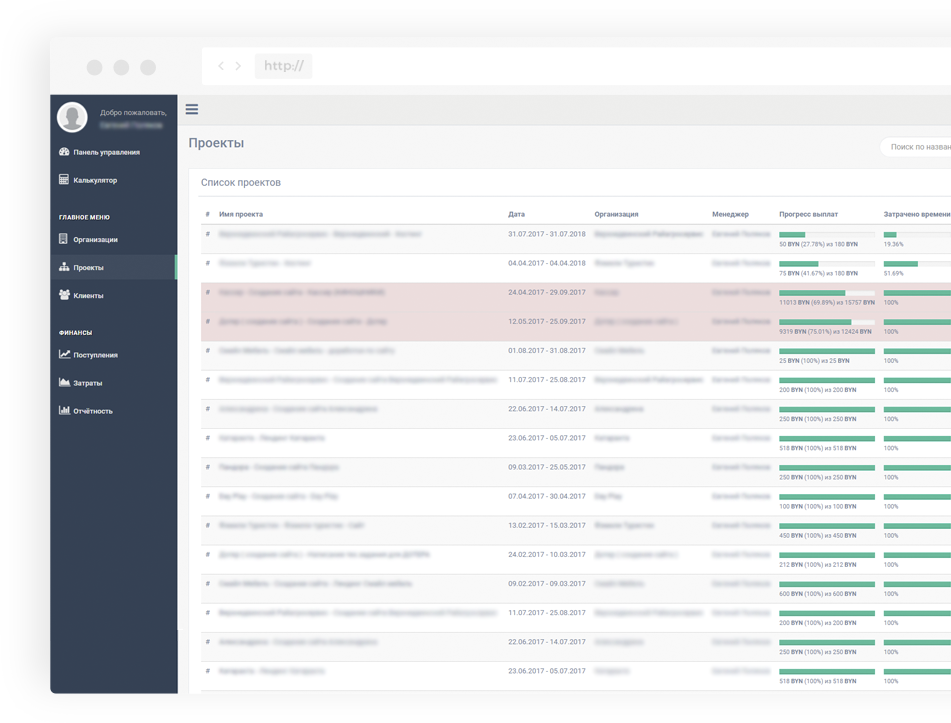Click date 13.02.2017 - 15.03.2017

(547, 525)
